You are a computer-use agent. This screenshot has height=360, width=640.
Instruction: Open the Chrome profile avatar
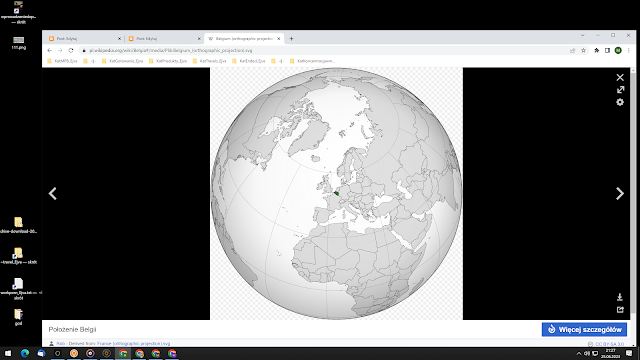[618, 50]
